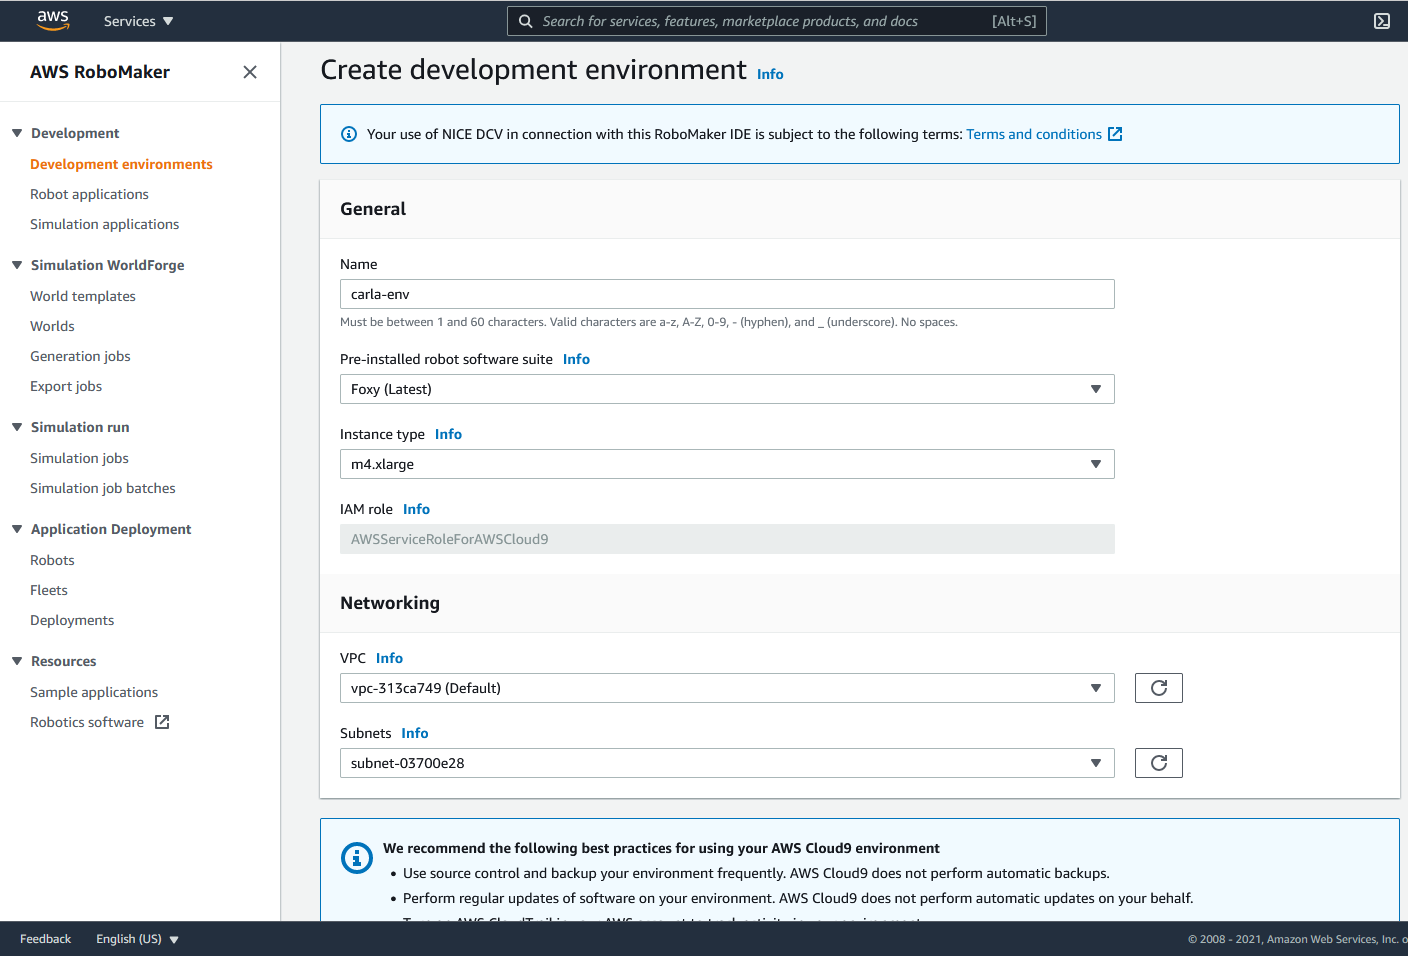Click the 'Perform regular updates of software' bullet
Screen dimensions: 1408x956
point(798,898)
